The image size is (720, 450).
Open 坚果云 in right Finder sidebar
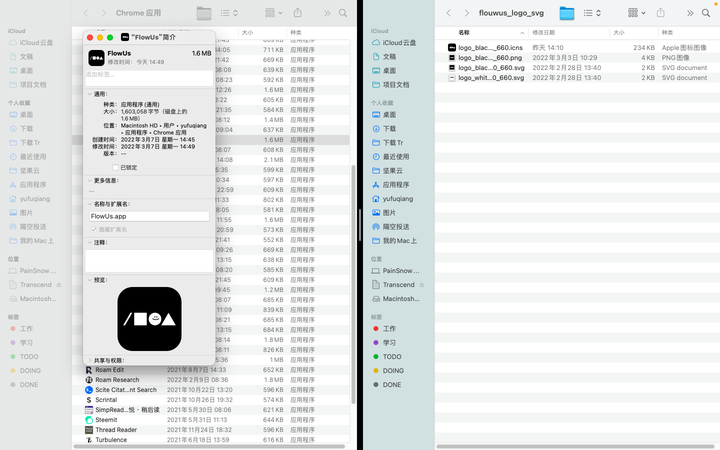(387, 171)
